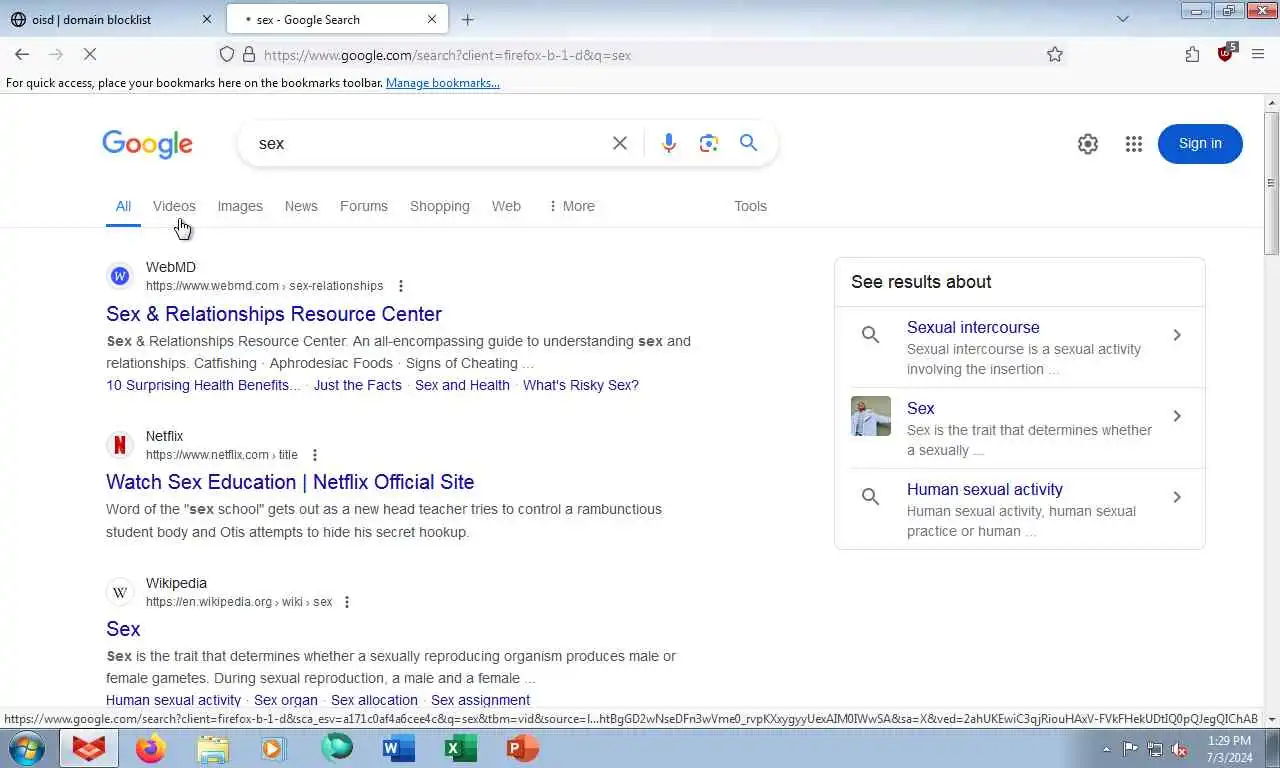Stop loading the page
This screenshot has width=1280, height=768.
(89, 55)
